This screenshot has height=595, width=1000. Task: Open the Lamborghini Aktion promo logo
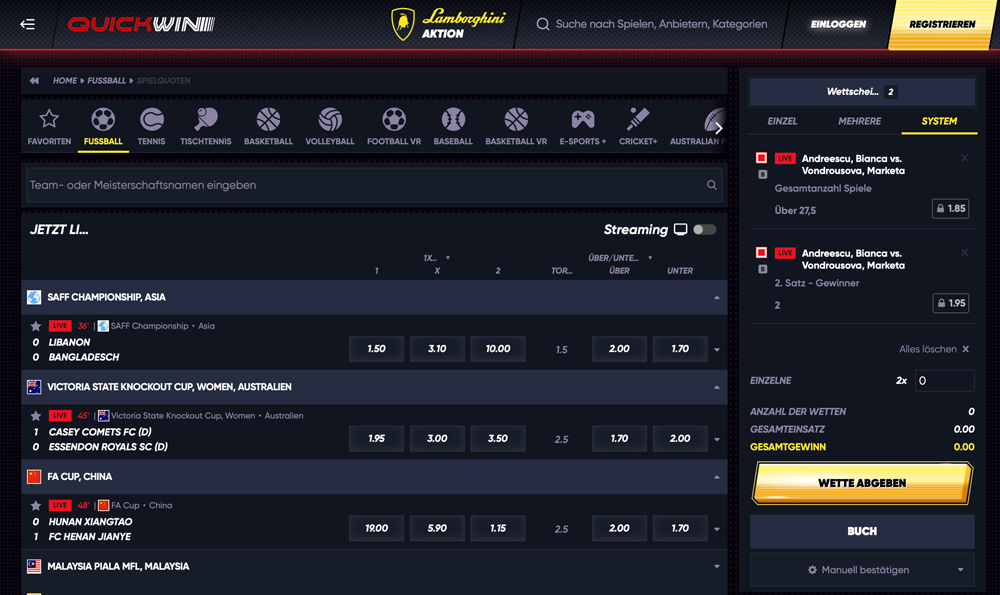coord(448,24)
